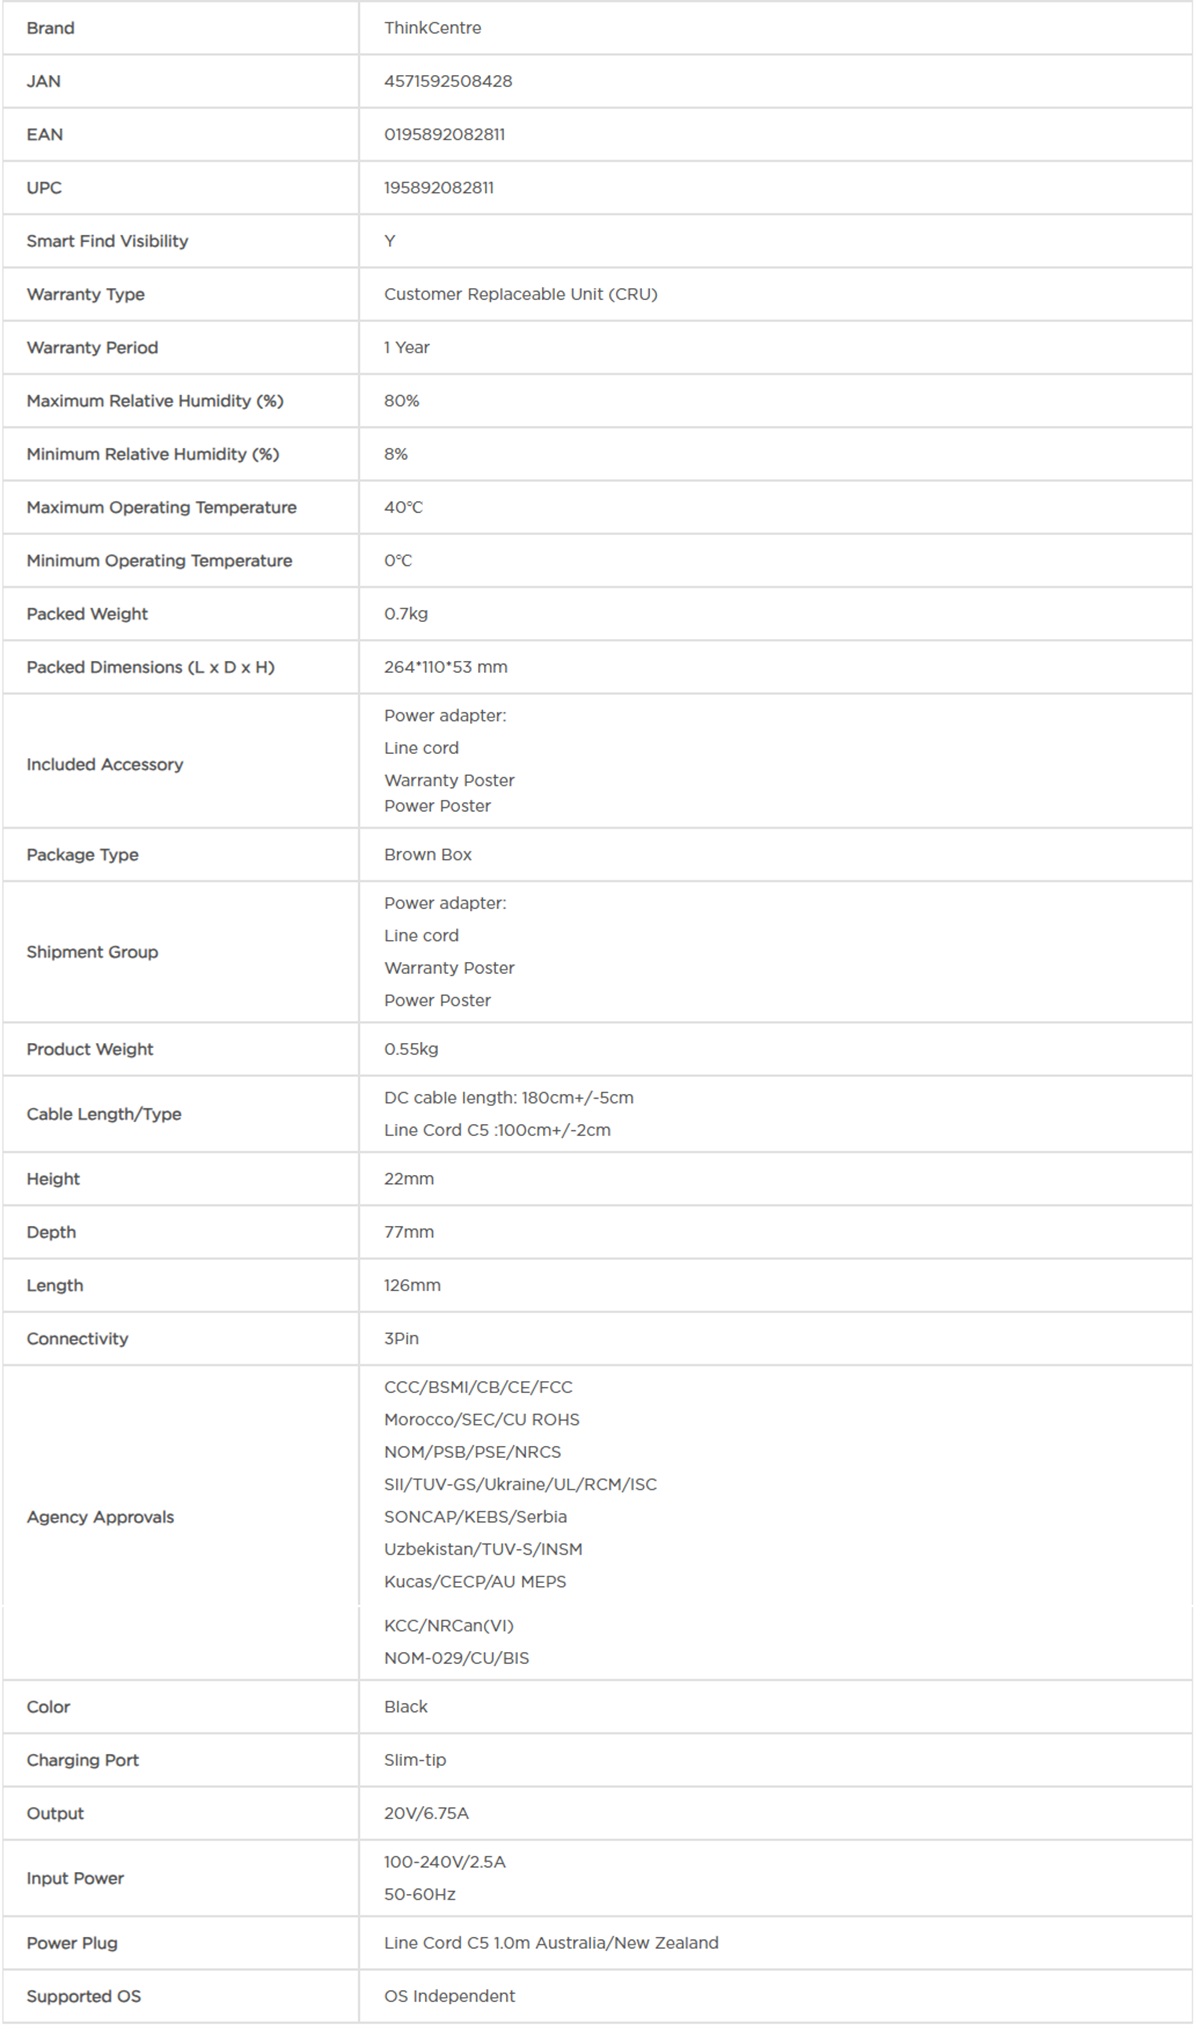Viewport: 1200px width, 2032px height.
Task: Select the Customer Replaceable Unit (CRU) text
Action: pyautogui.click(x=520, y=294)
